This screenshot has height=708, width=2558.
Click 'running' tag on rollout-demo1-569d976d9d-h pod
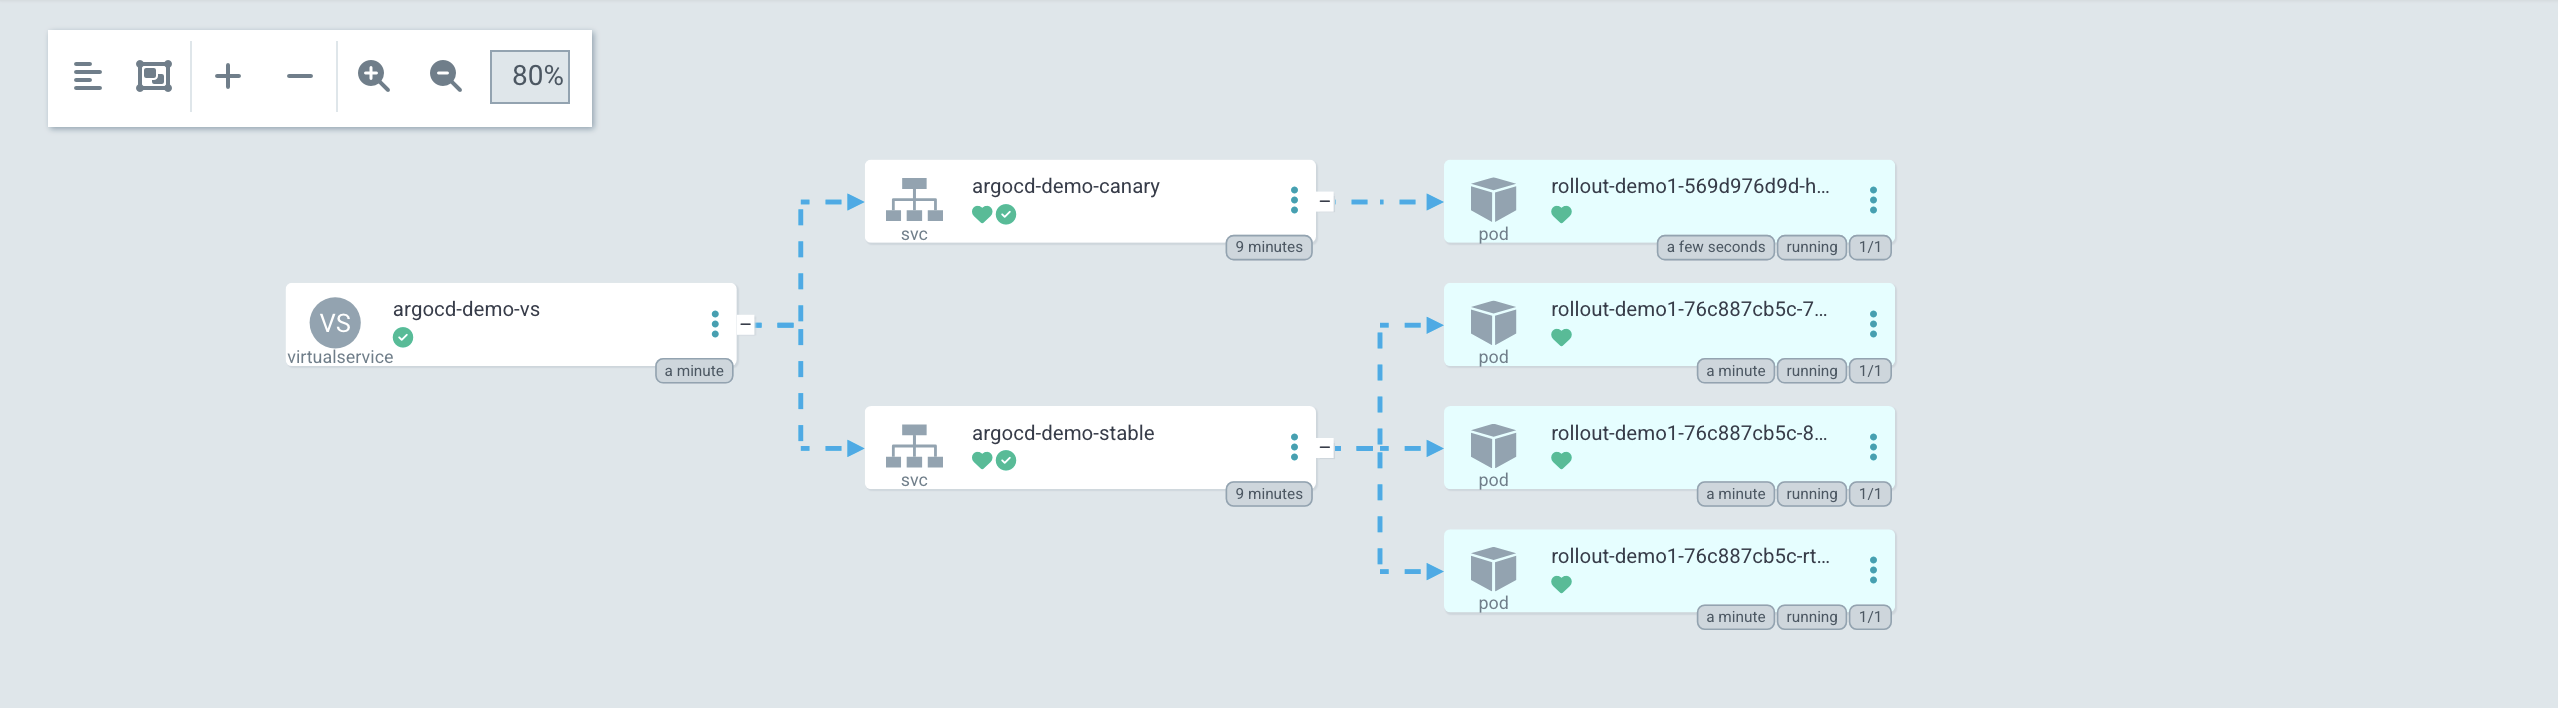point(1812,247)
